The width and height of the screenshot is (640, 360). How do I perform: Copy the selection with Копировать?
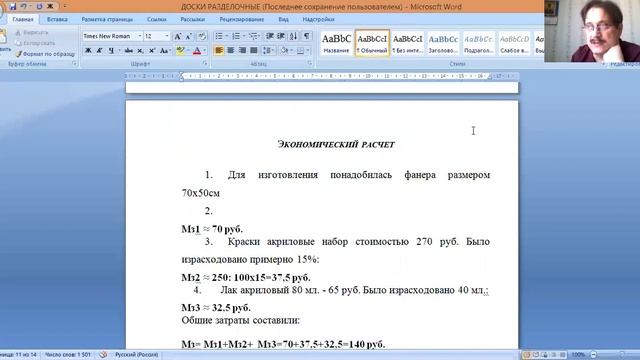(35, 43)
